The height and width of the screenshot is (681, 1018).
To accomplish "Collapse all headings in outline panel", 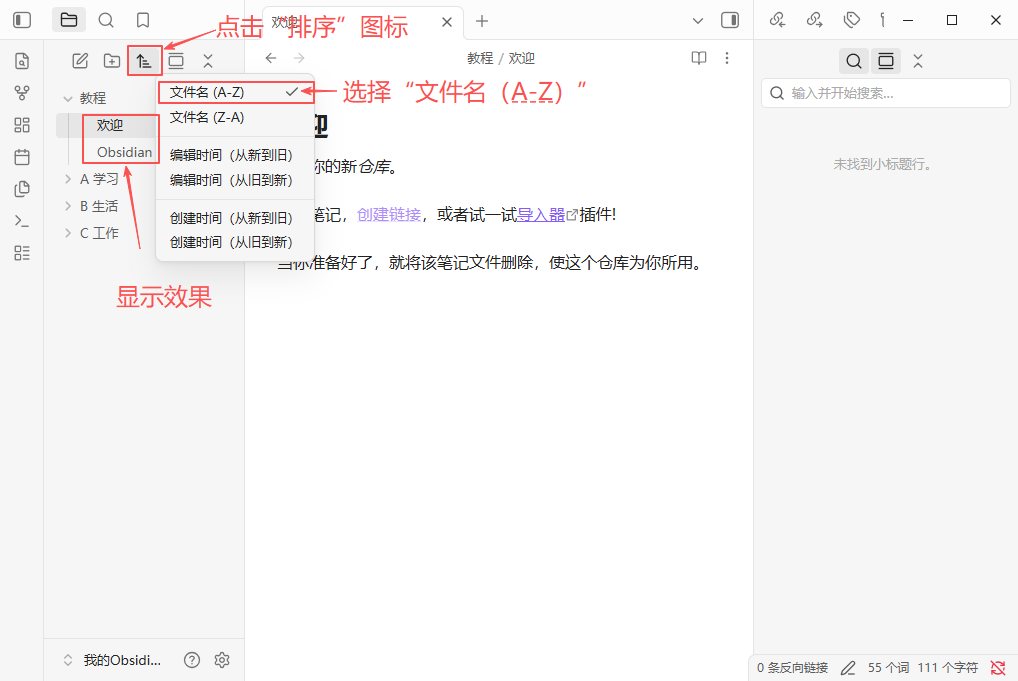I will (x=917, y=61).
